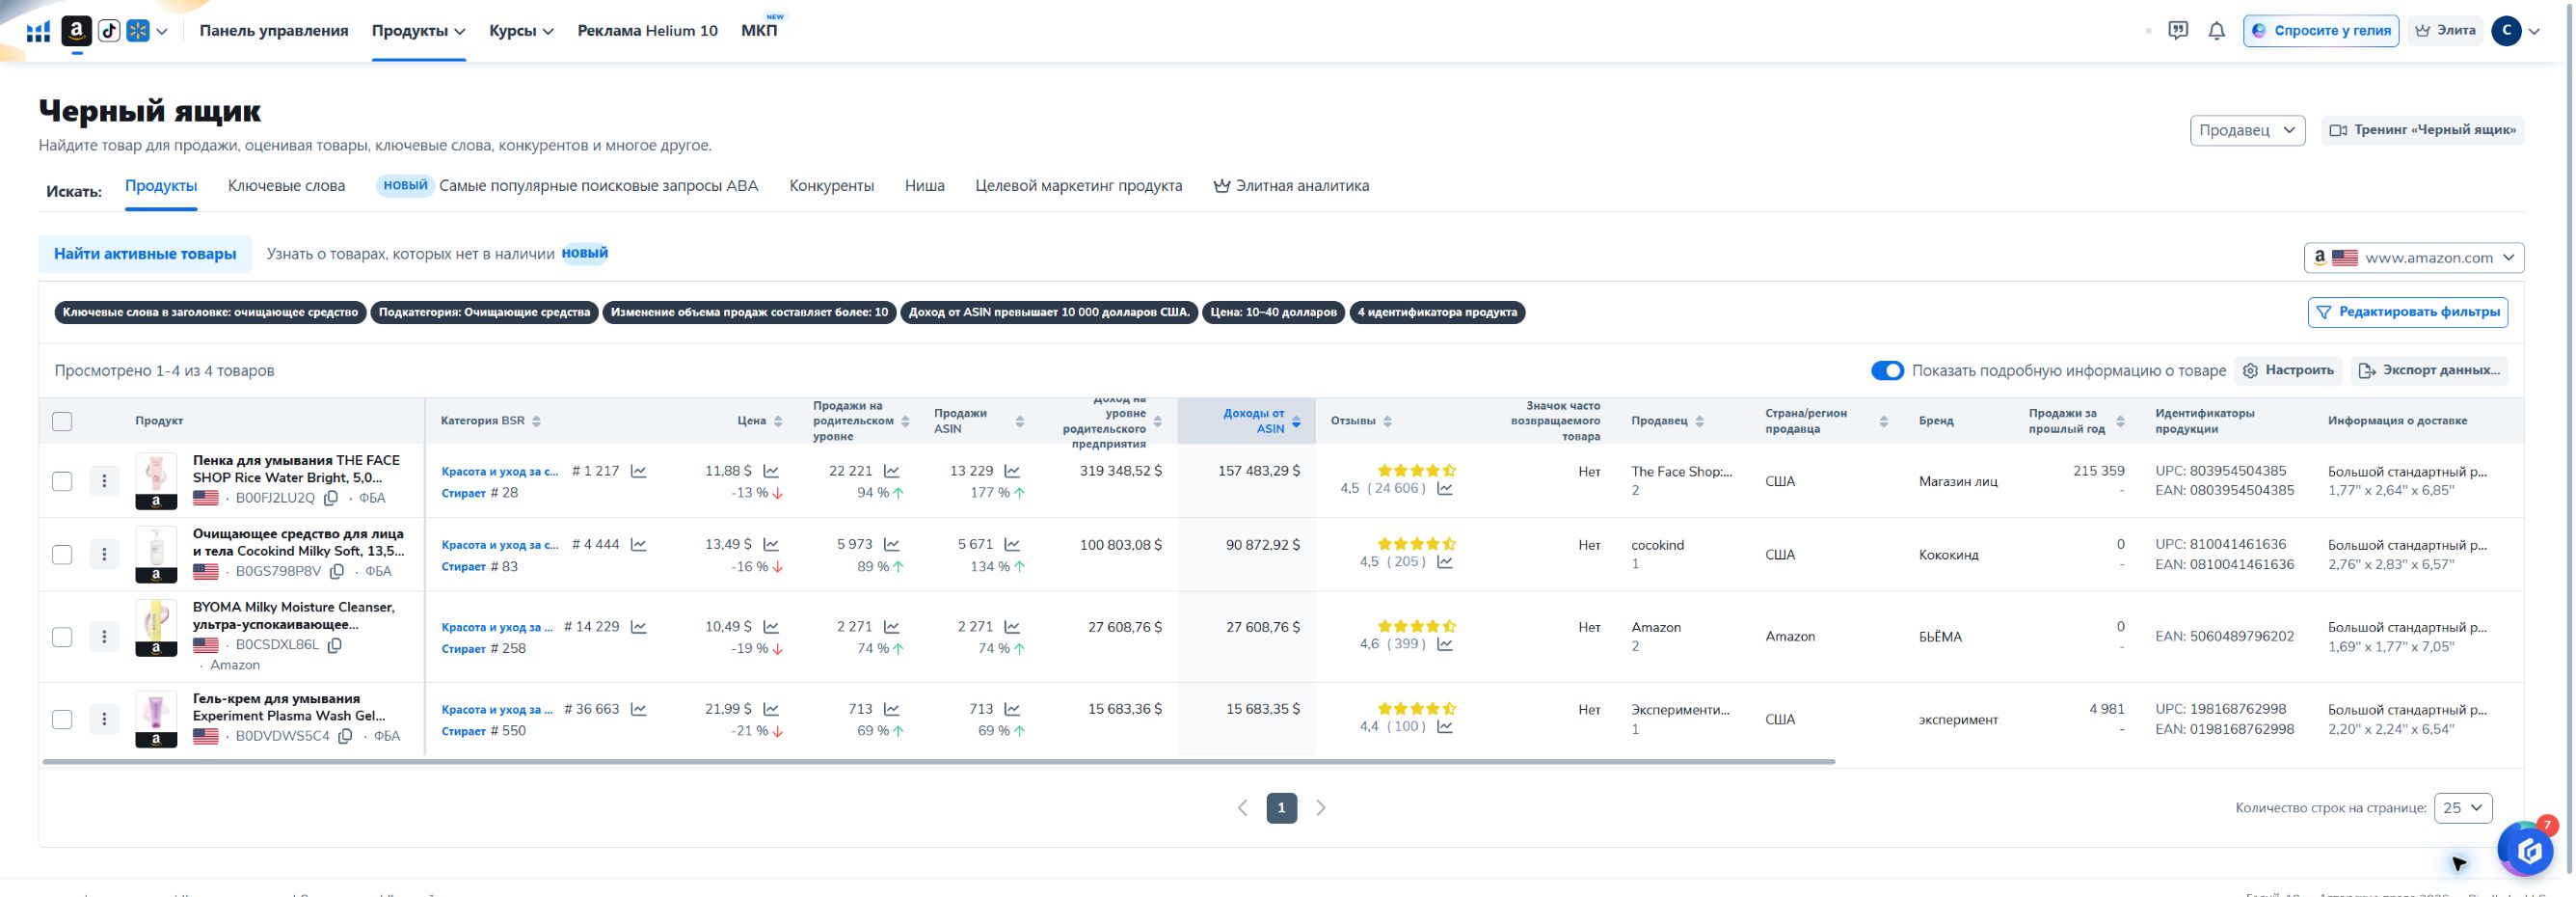
Task: Click Редактировать фильтры button
Action: point(2407,312)
